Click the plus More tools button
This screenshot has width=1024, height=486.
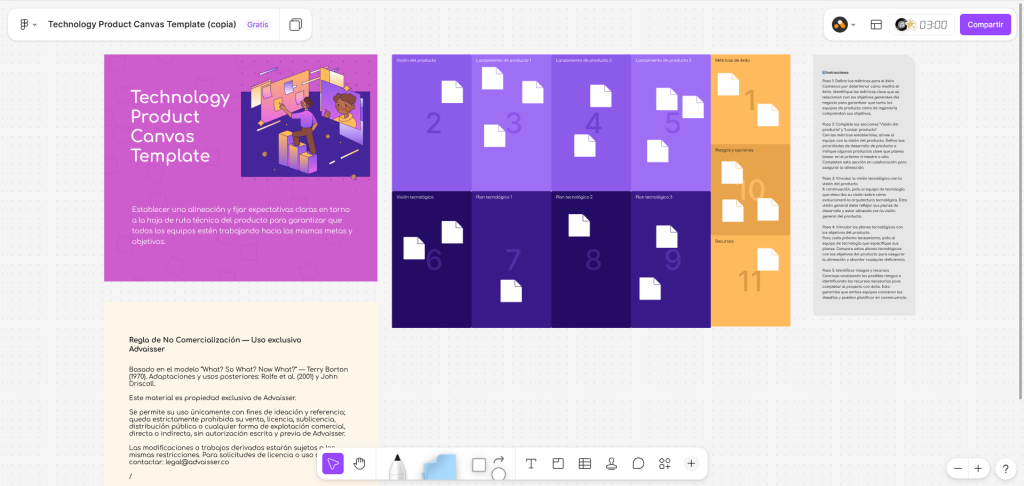point(691,463)
